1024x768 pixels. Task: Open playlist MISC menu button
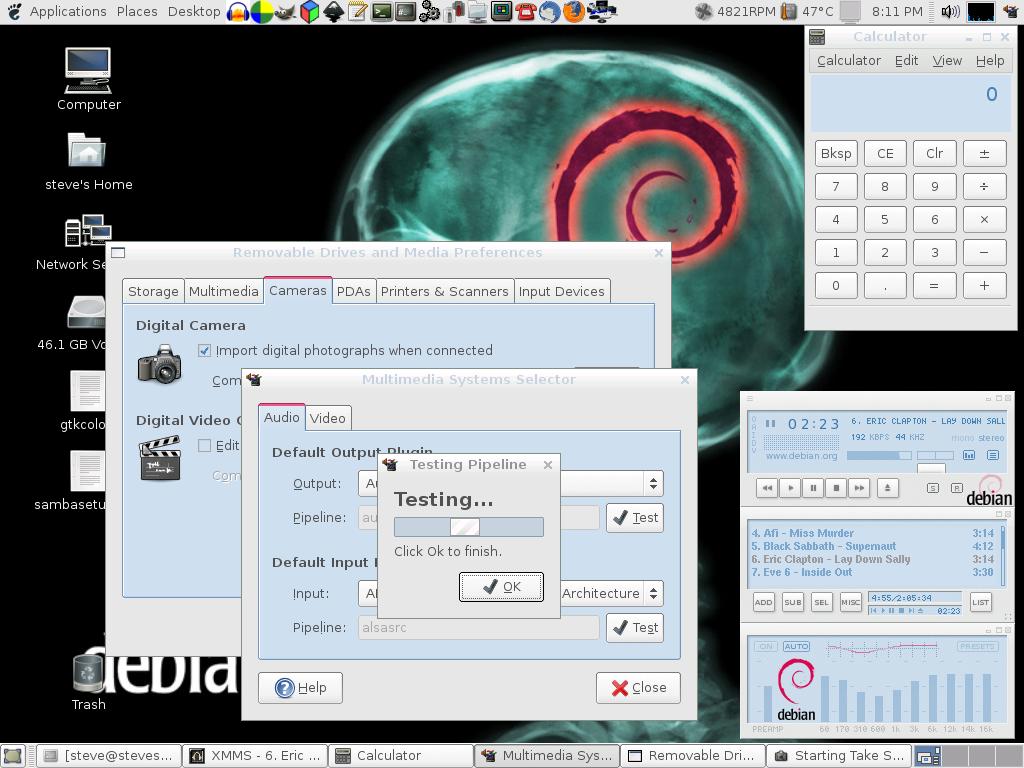point(850,602)
